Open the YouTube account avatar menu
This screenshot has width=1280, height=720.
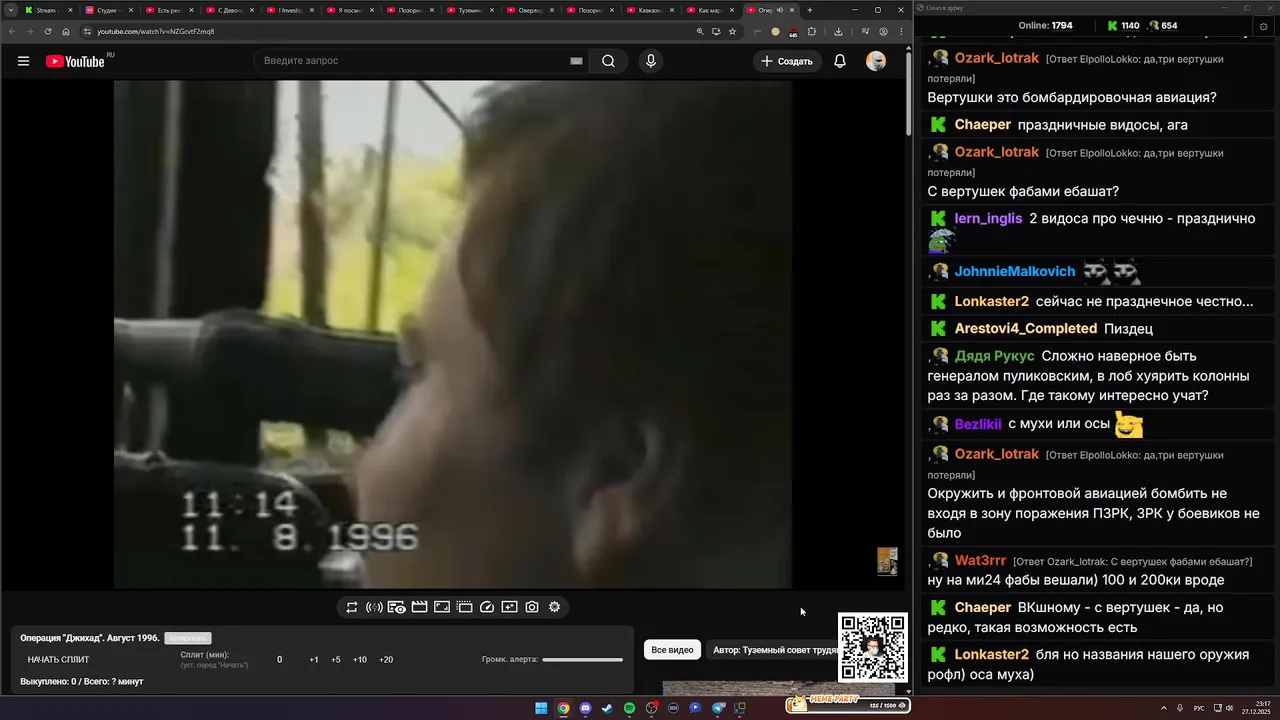[876, 61]
